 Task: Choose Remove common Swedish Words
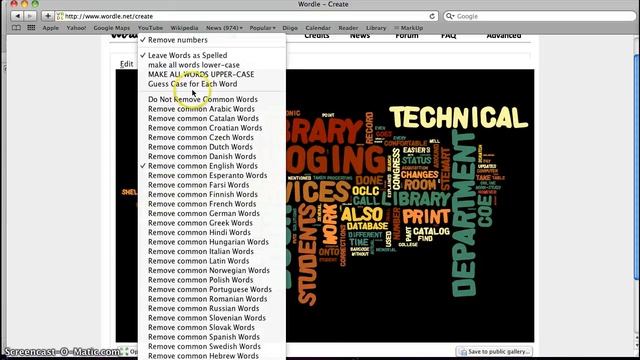point(212,346)
